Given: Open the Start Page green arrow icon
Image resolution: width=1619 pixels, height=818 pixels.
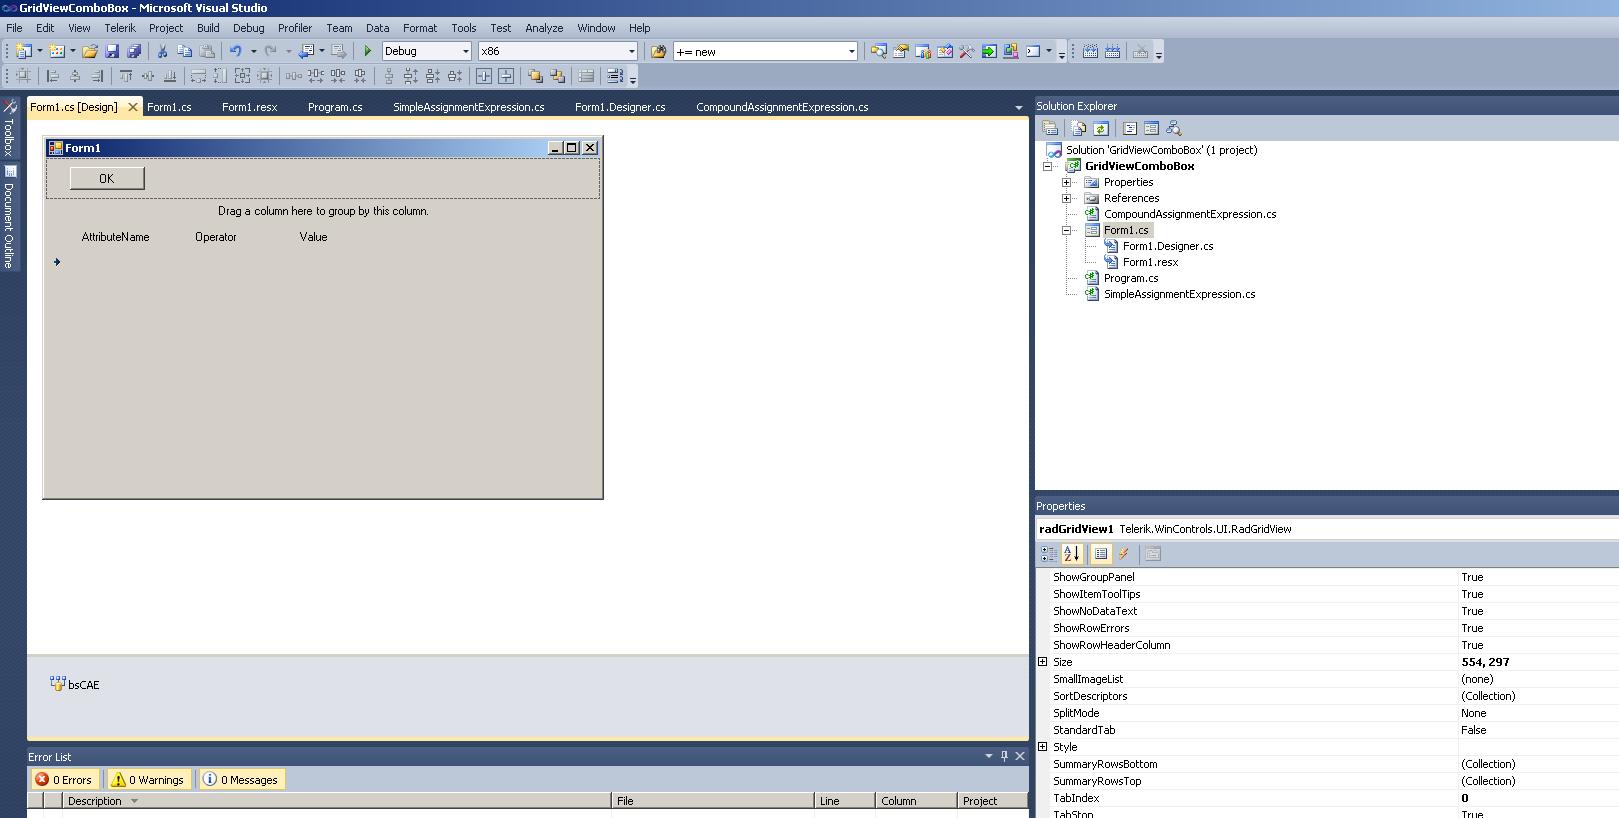Looking at the screenshot, I should (989, 51).
